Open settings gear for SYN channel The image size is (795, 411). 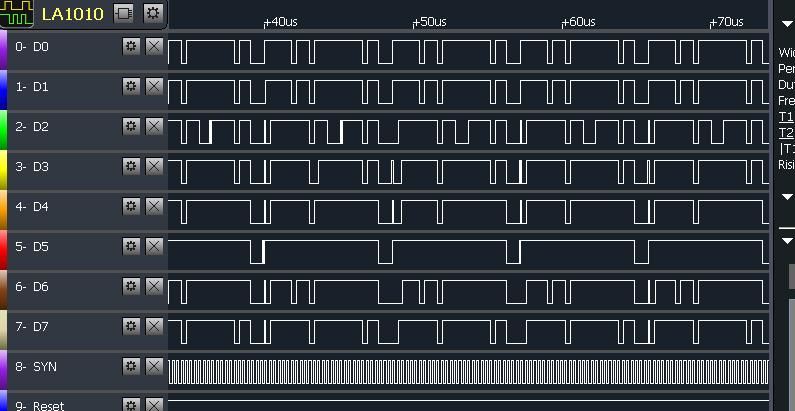click(x=131, y=366)
